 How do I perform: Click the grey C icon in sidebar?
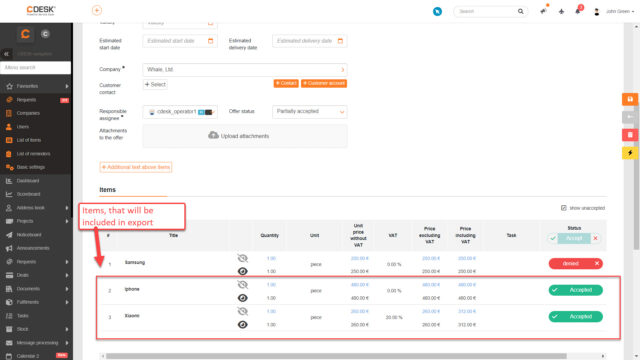[x=45, y=34]
